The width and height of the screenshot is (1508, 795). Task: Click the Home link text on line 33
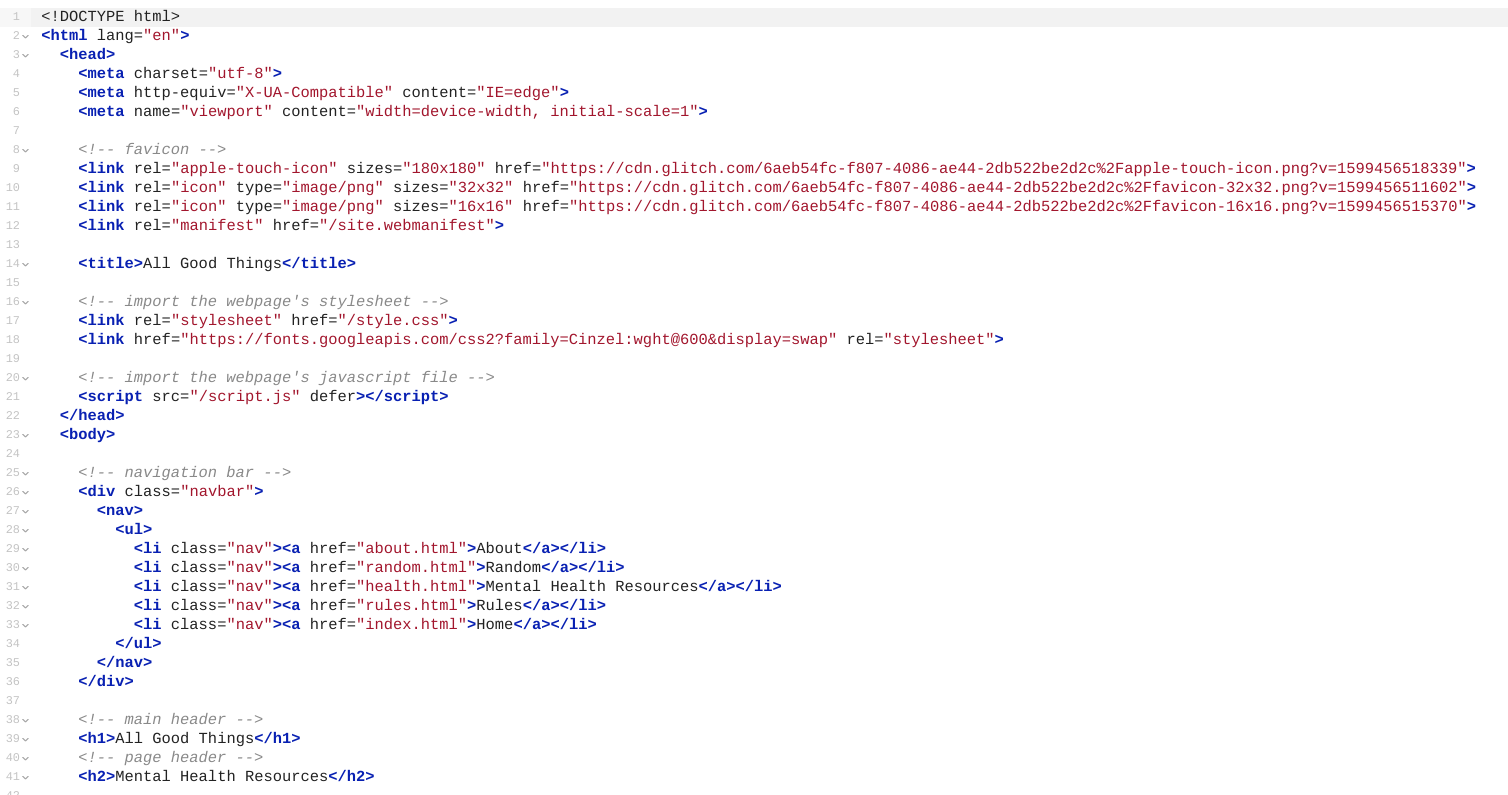coord(495,625)
